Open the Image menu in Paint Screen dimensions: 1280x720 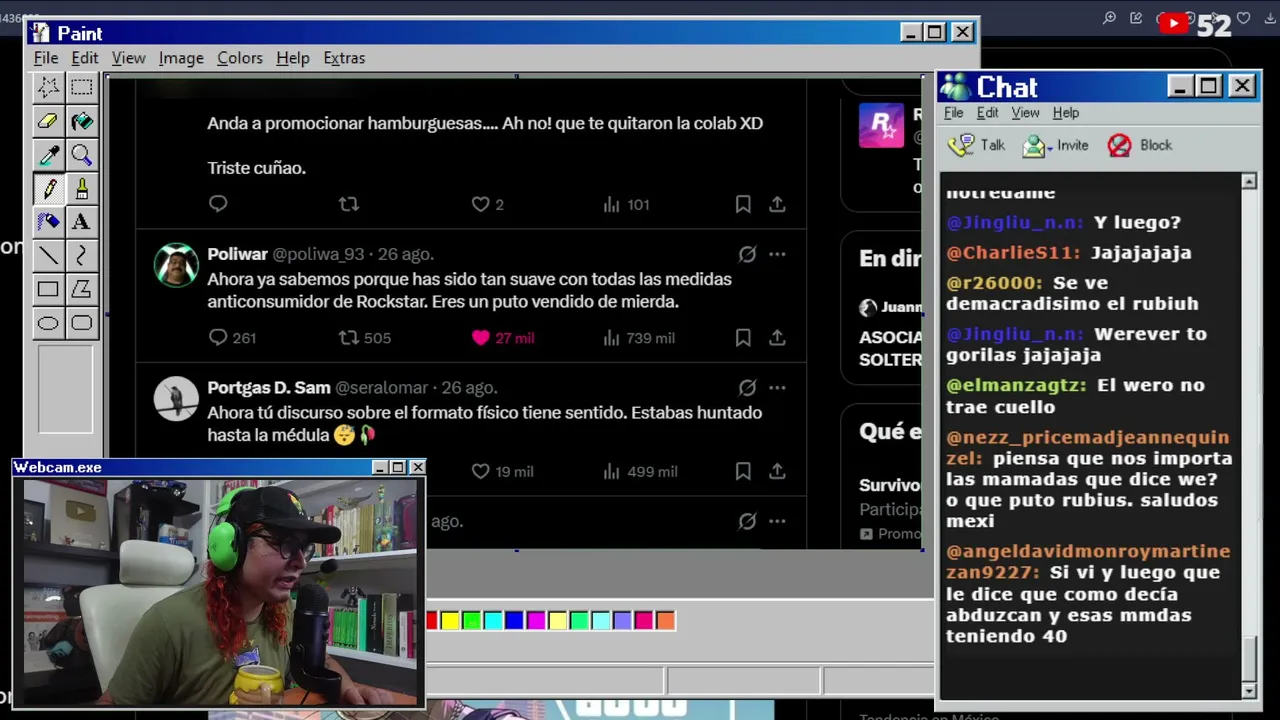[x=181, y=58]
